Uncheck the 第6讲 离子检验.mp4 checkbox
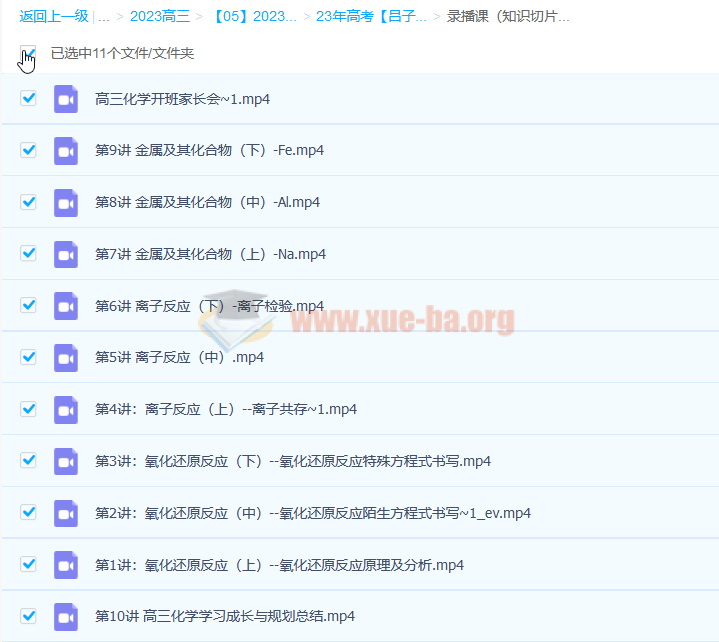The image size is (719, 642). click(x=28, y=305)
